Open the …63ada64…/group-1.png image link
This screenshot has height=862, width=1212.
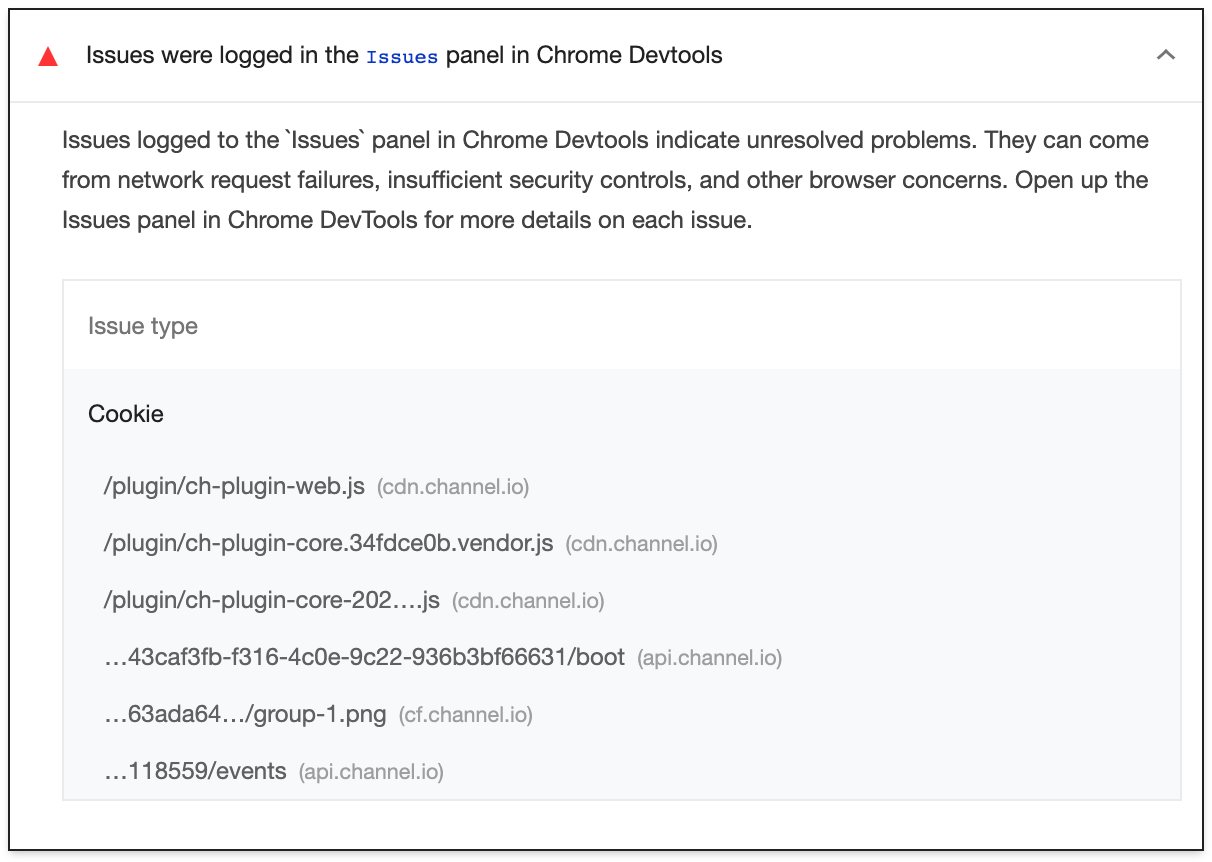point(245,715)
